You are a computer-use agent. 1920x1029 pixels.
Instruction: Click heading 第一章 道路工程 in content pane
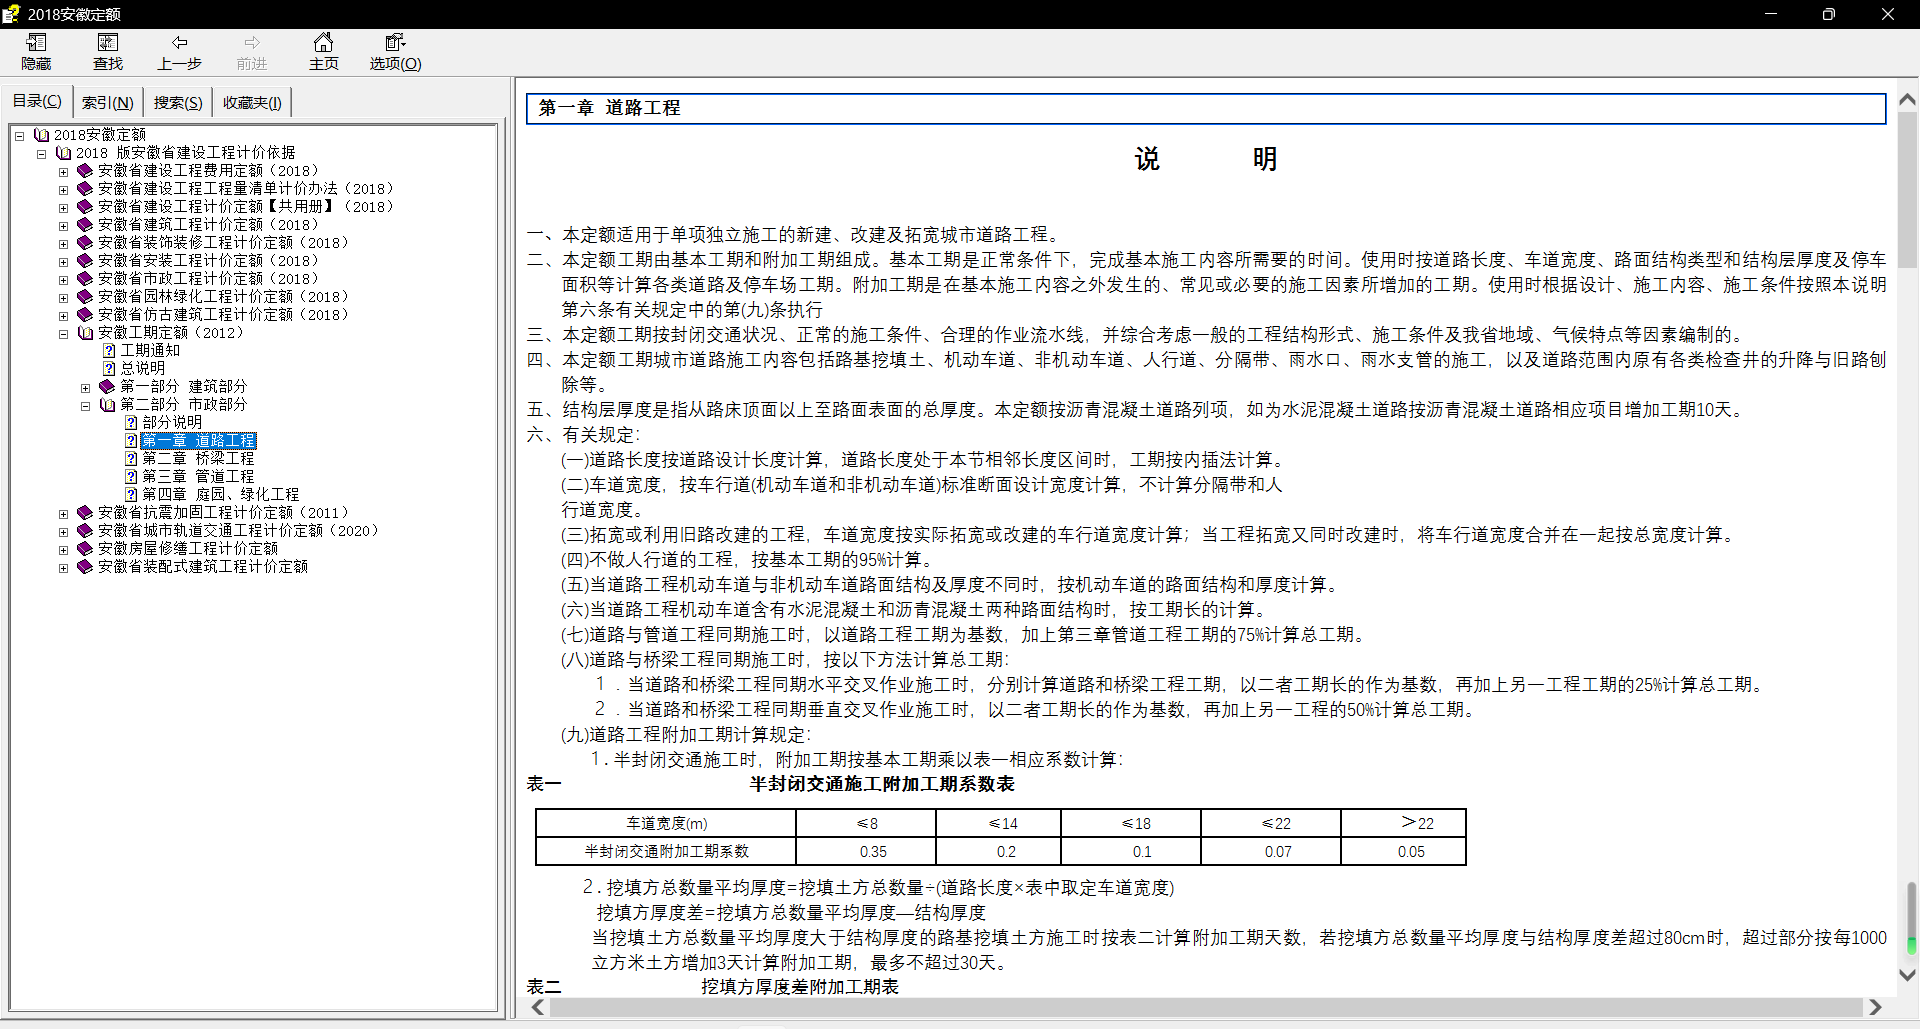(609, 108)
